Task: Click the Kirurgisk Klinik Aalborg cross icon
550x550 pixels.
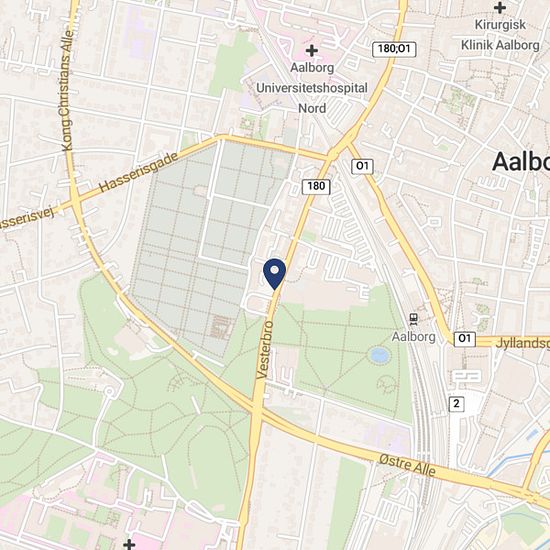Action: click(500, 8)
